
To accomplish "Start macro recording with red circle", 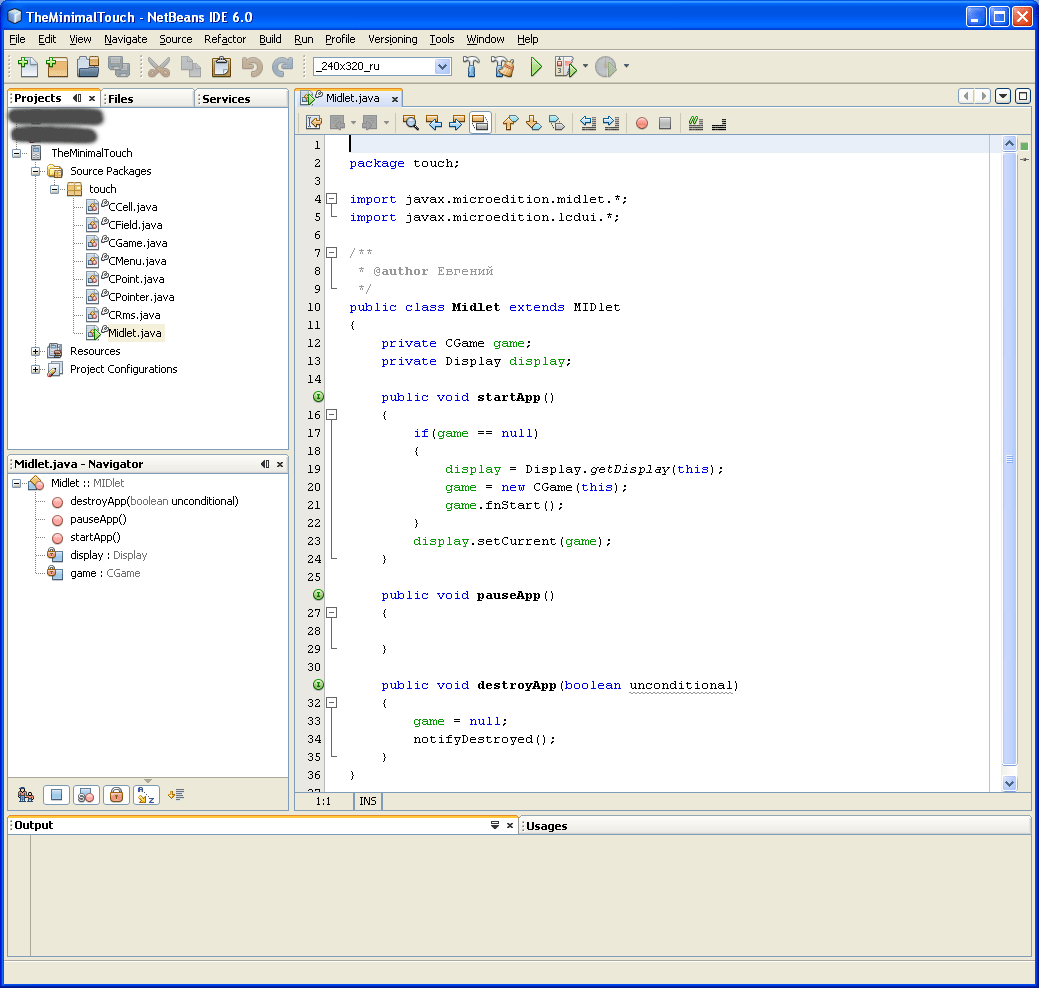I will tap(642, 123).
